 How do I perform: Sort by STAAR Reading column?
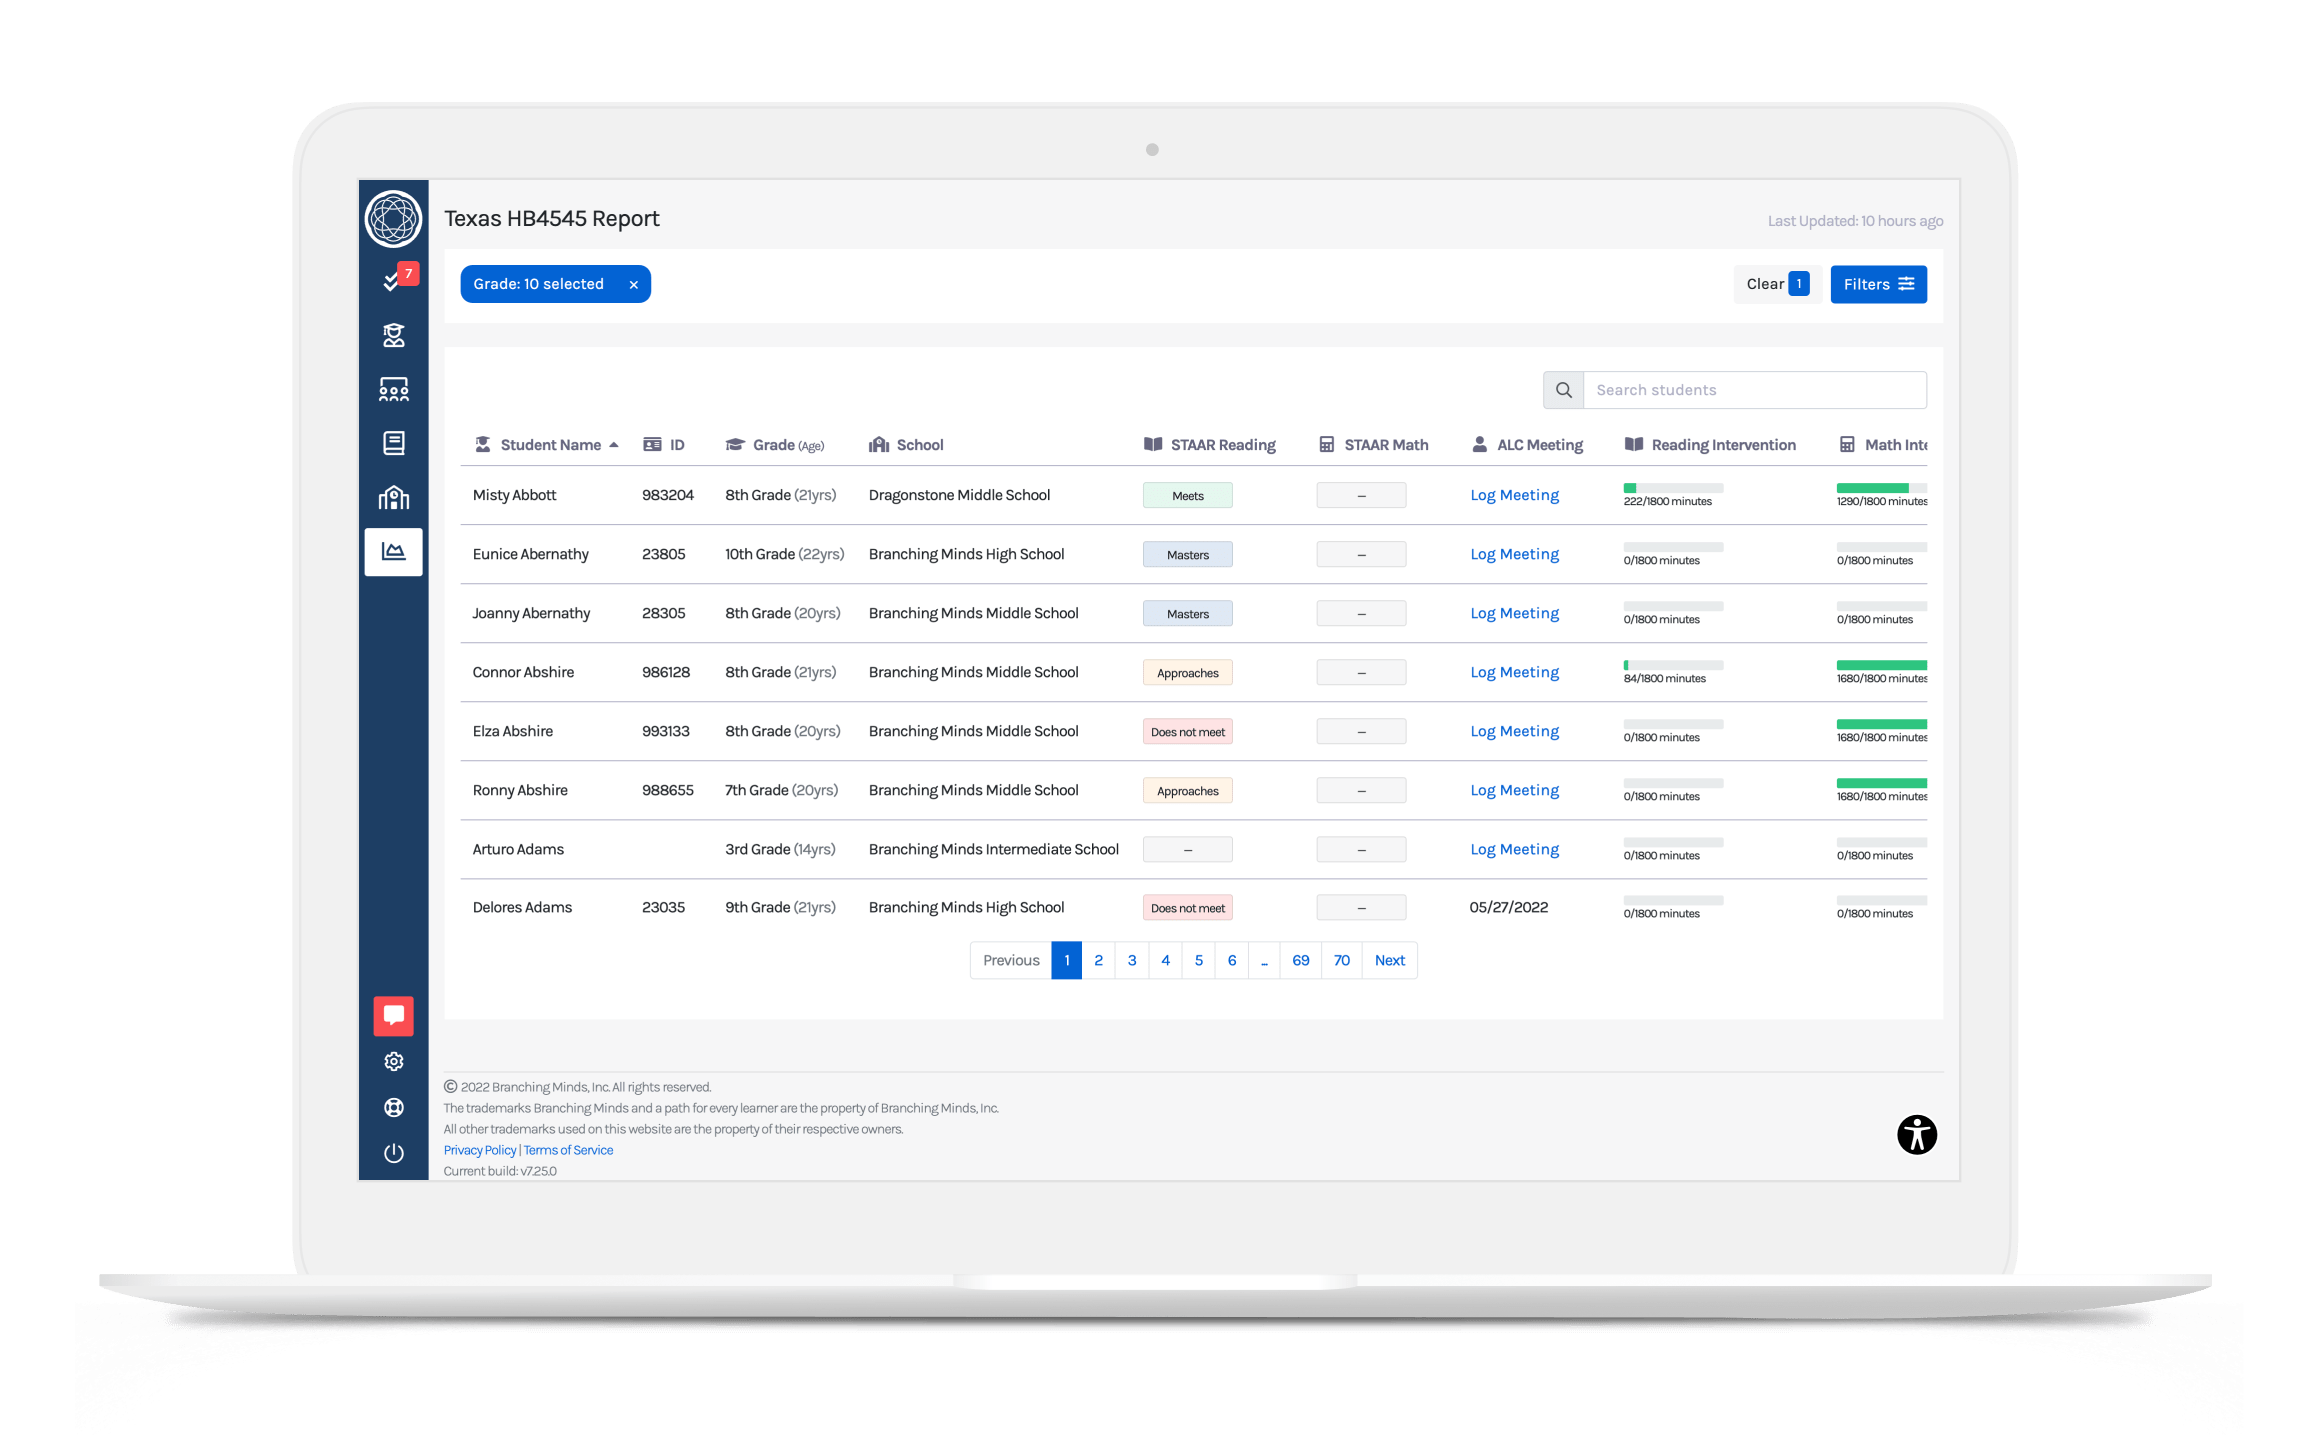1210,445
